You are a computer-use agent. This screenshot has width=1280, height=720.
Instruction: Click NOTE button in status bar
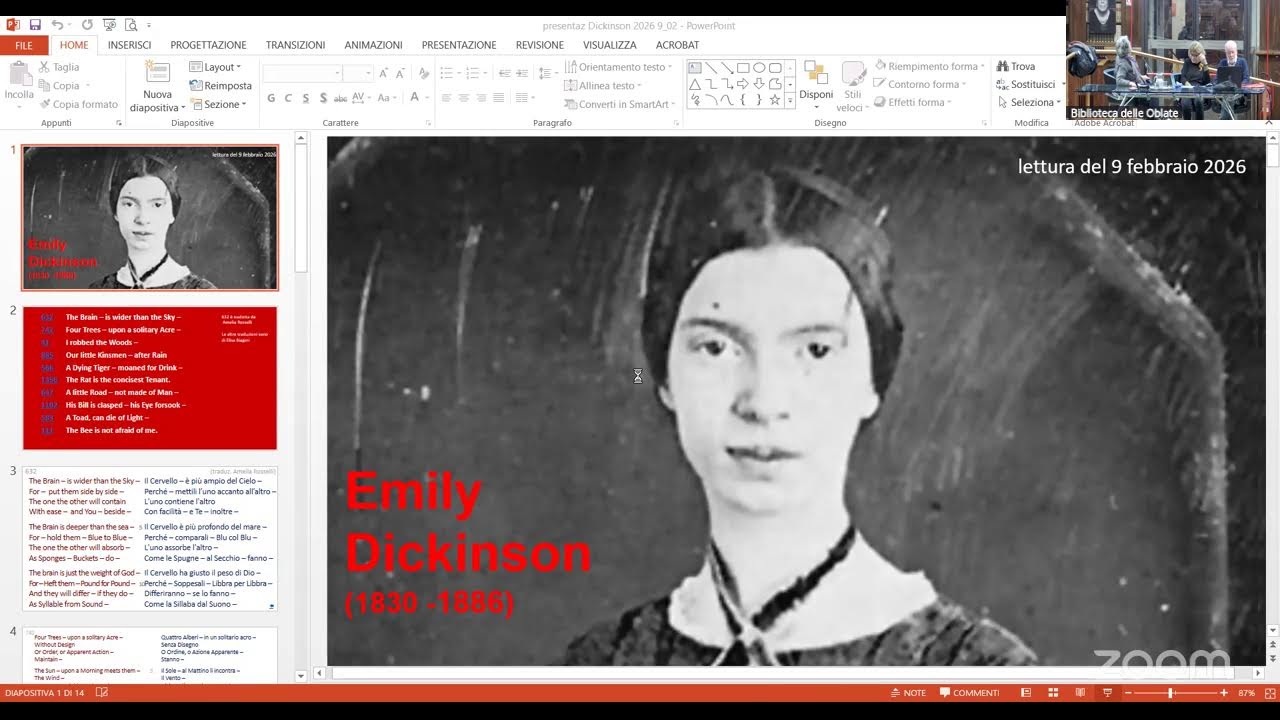tap(908, 693)
